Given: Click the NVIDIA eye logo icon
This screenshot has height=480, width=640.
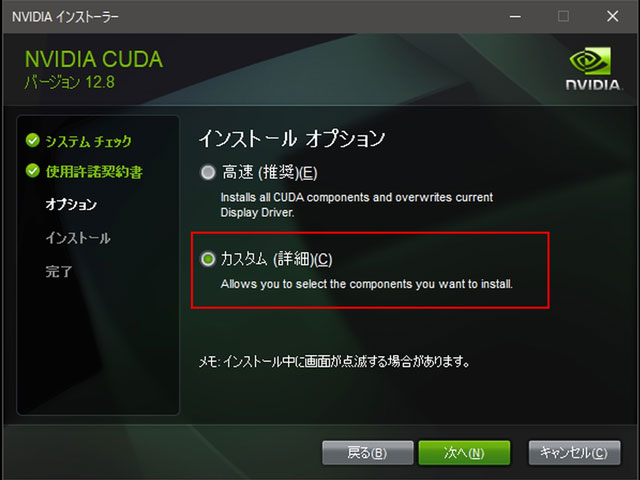Looking at the screenshot, I should pos(590,61).
